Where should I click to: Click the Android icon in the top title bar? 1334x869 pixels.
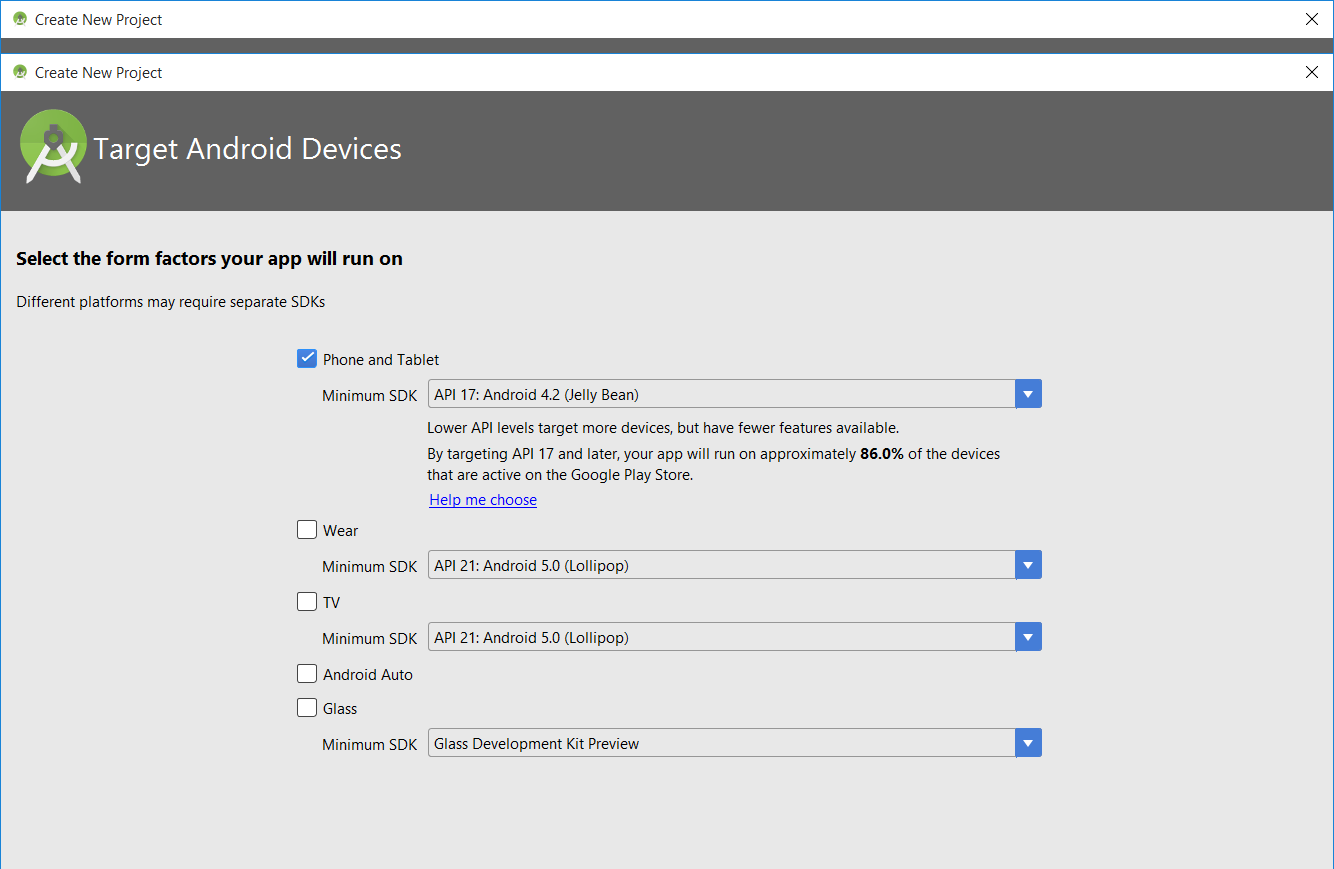pos(18,19)
